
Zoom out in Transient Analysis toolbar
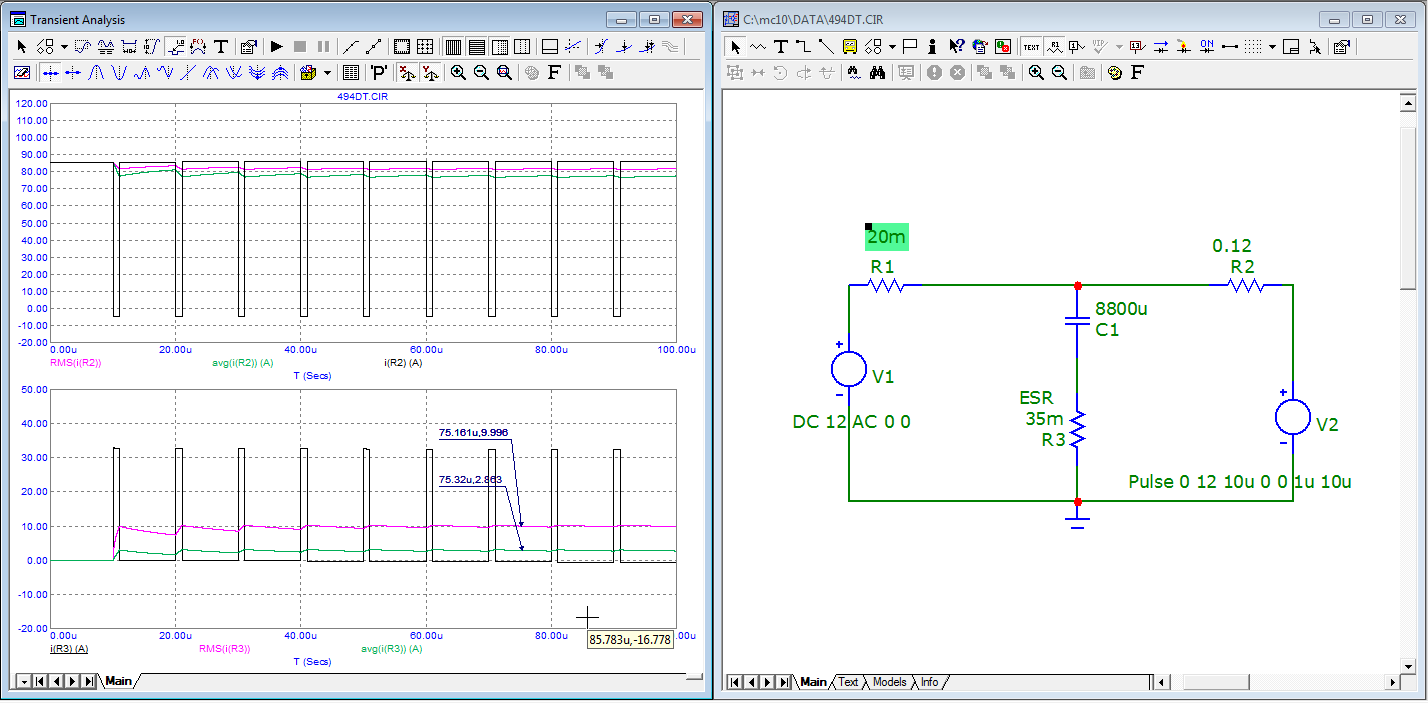[x=481, y=72]
